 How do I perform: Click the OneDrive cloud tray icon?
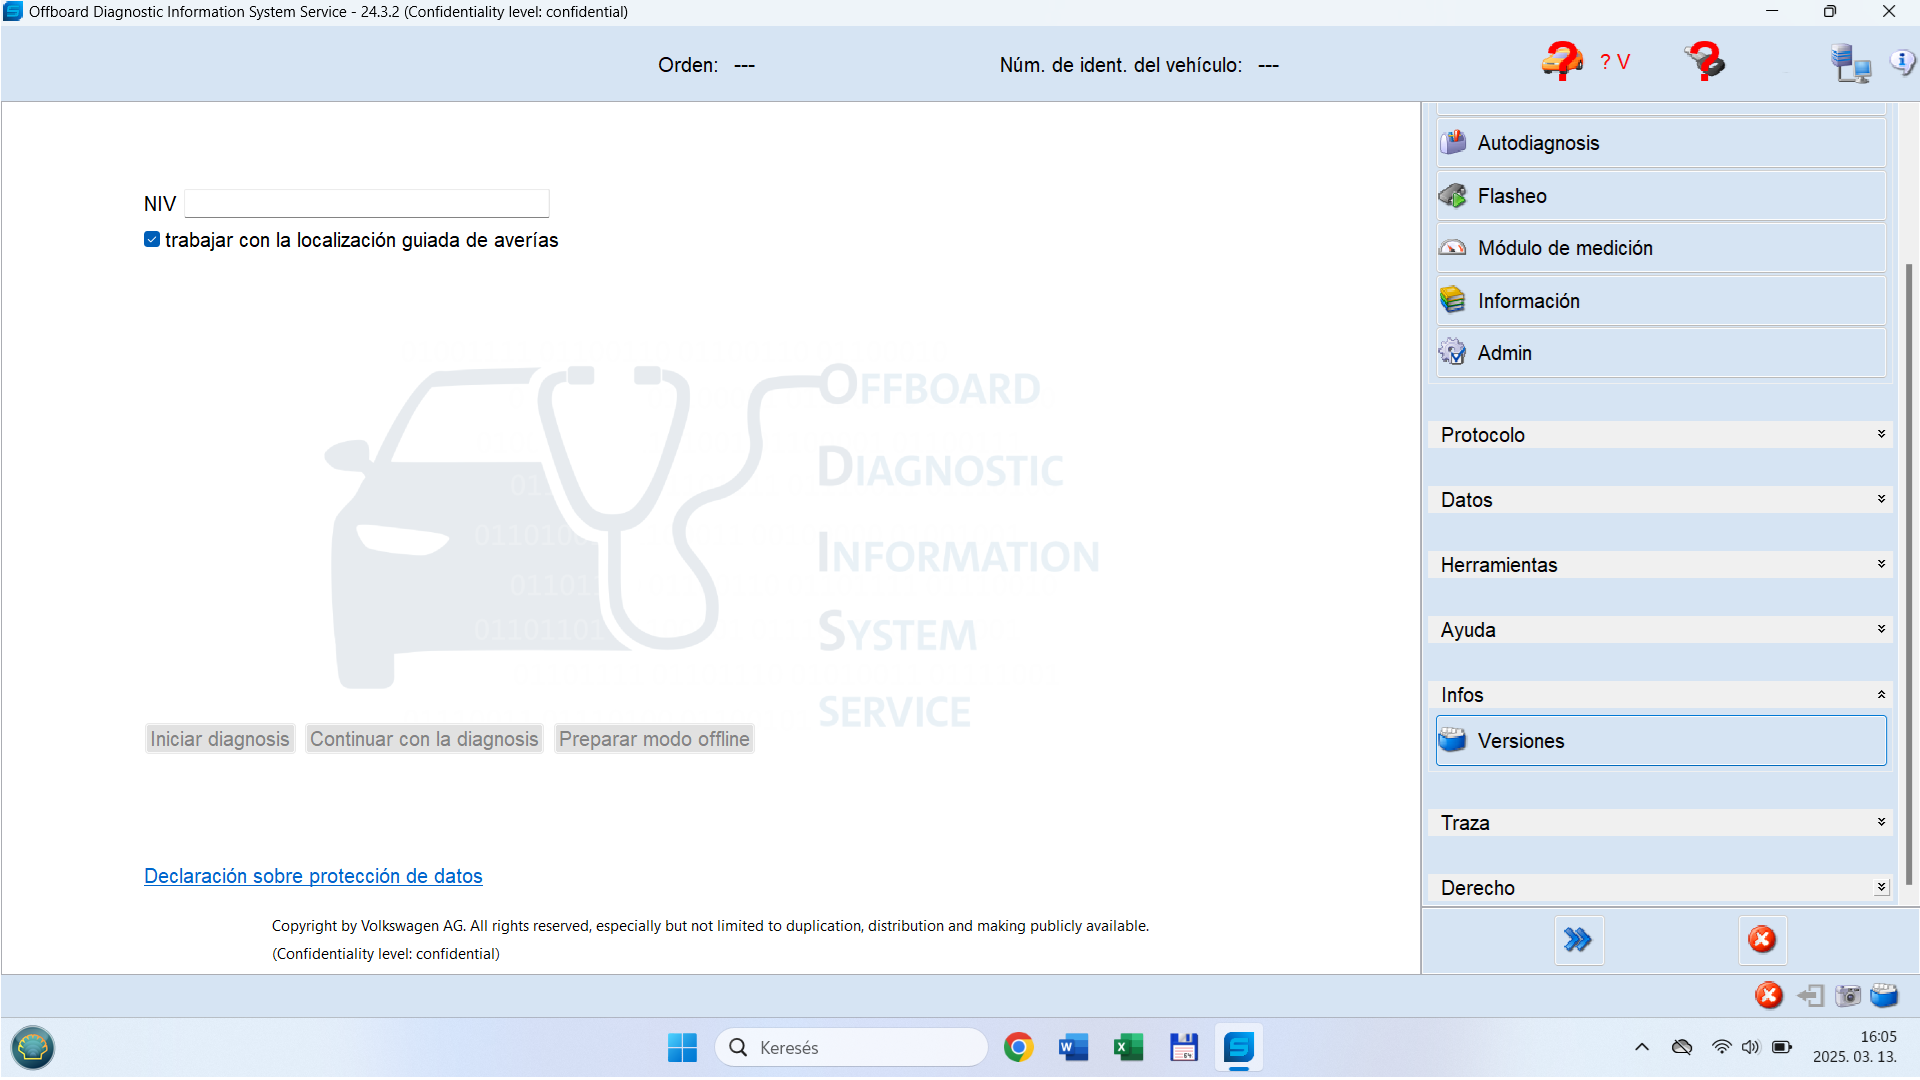1682,1048
